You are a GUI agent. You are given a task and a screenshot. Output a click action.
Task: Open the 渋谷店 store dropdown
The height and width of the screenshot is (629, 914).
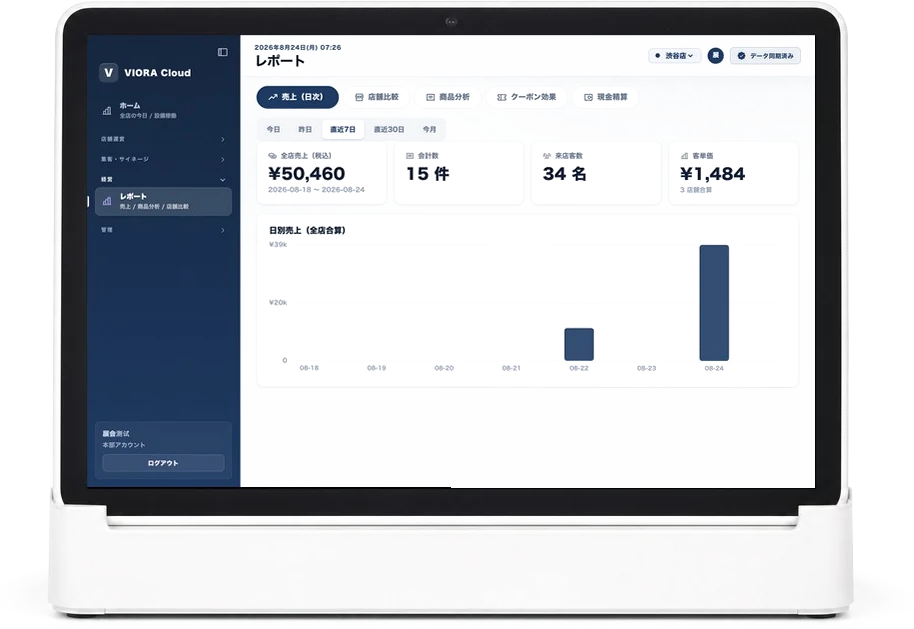point(674,56)
